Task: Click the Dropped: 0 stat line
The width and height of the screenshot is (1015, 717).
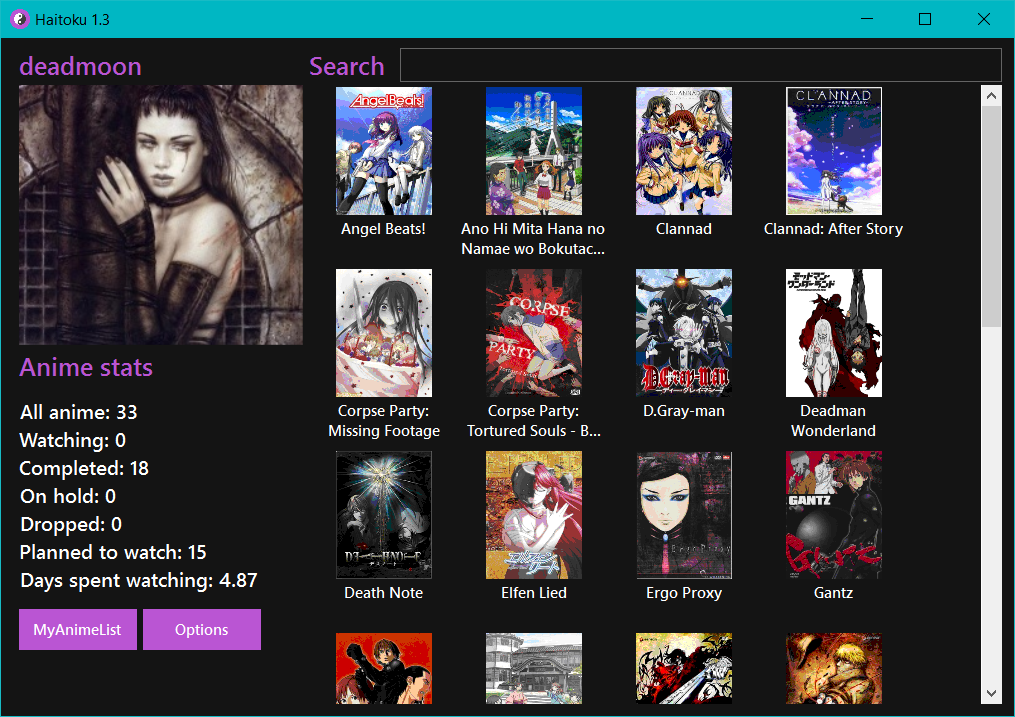Action: coord(71,524)
